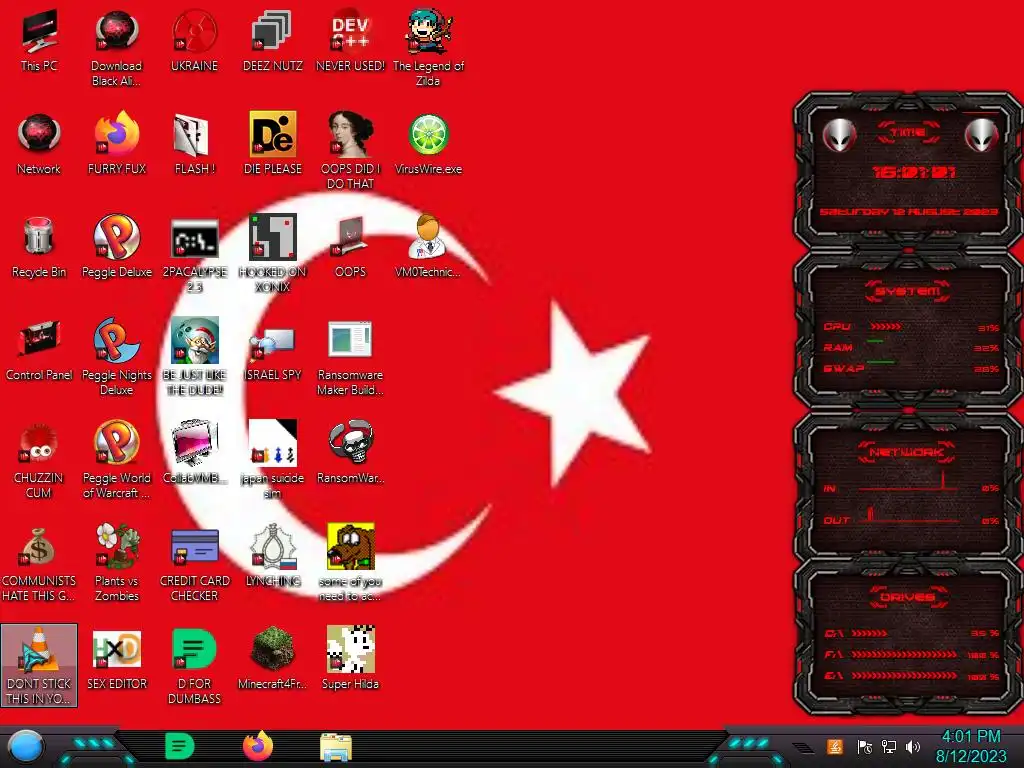Click the DRIVES widget header
The width and height of the screenshot is (1024, 768).
907,597
